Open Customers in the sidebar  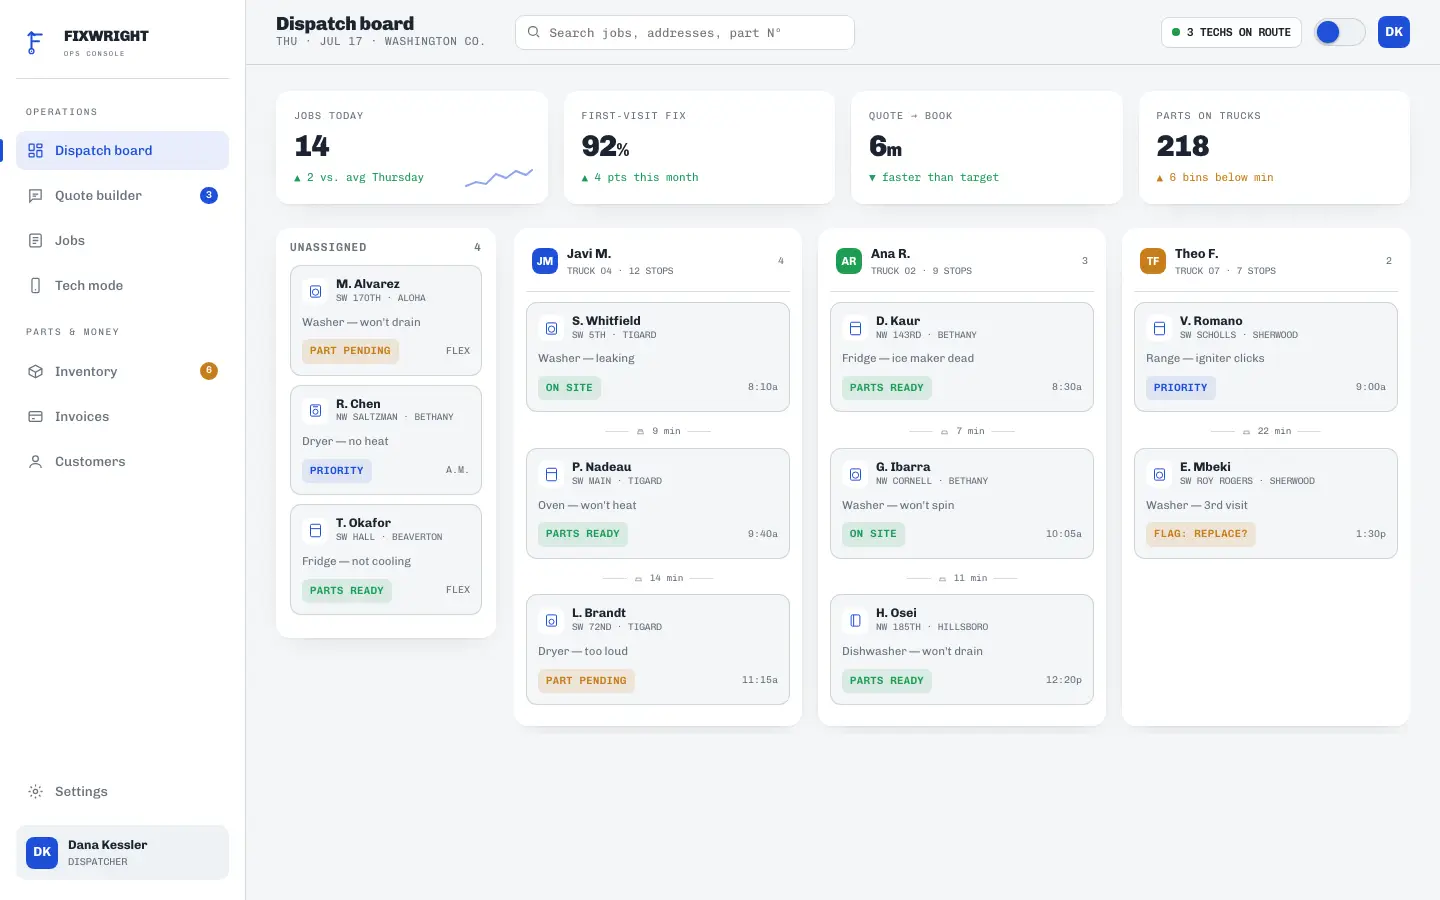click(x=122, y=462)
